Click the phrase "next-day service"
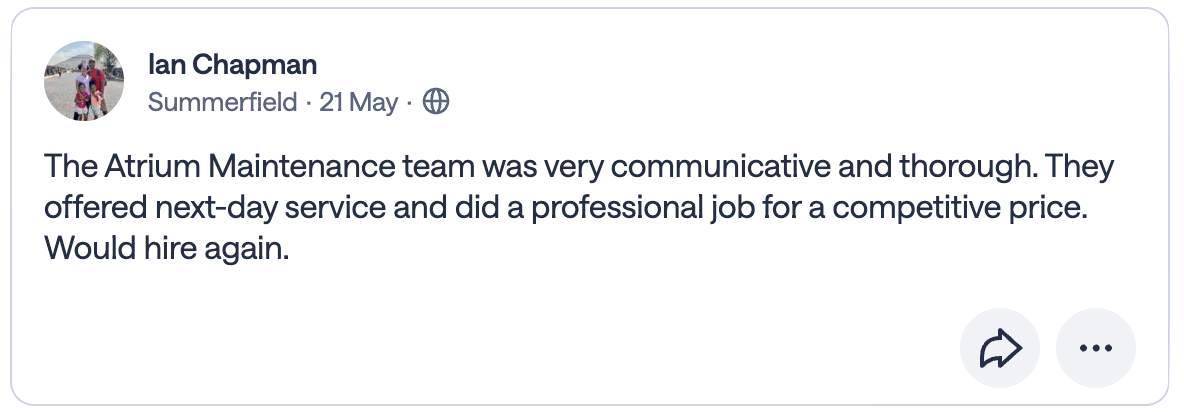 pos(271,208)
